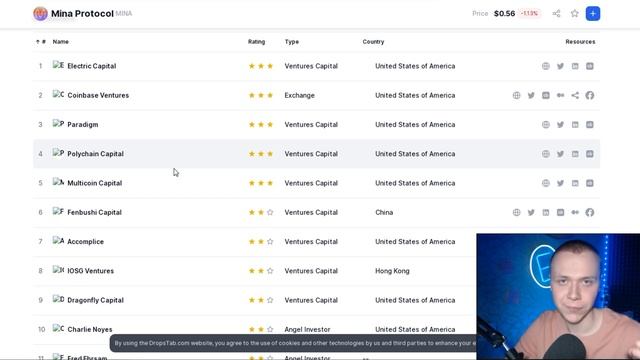Open Polychain Capital Crunchbase icon
The image size is (640, 360).
(590, 154)
